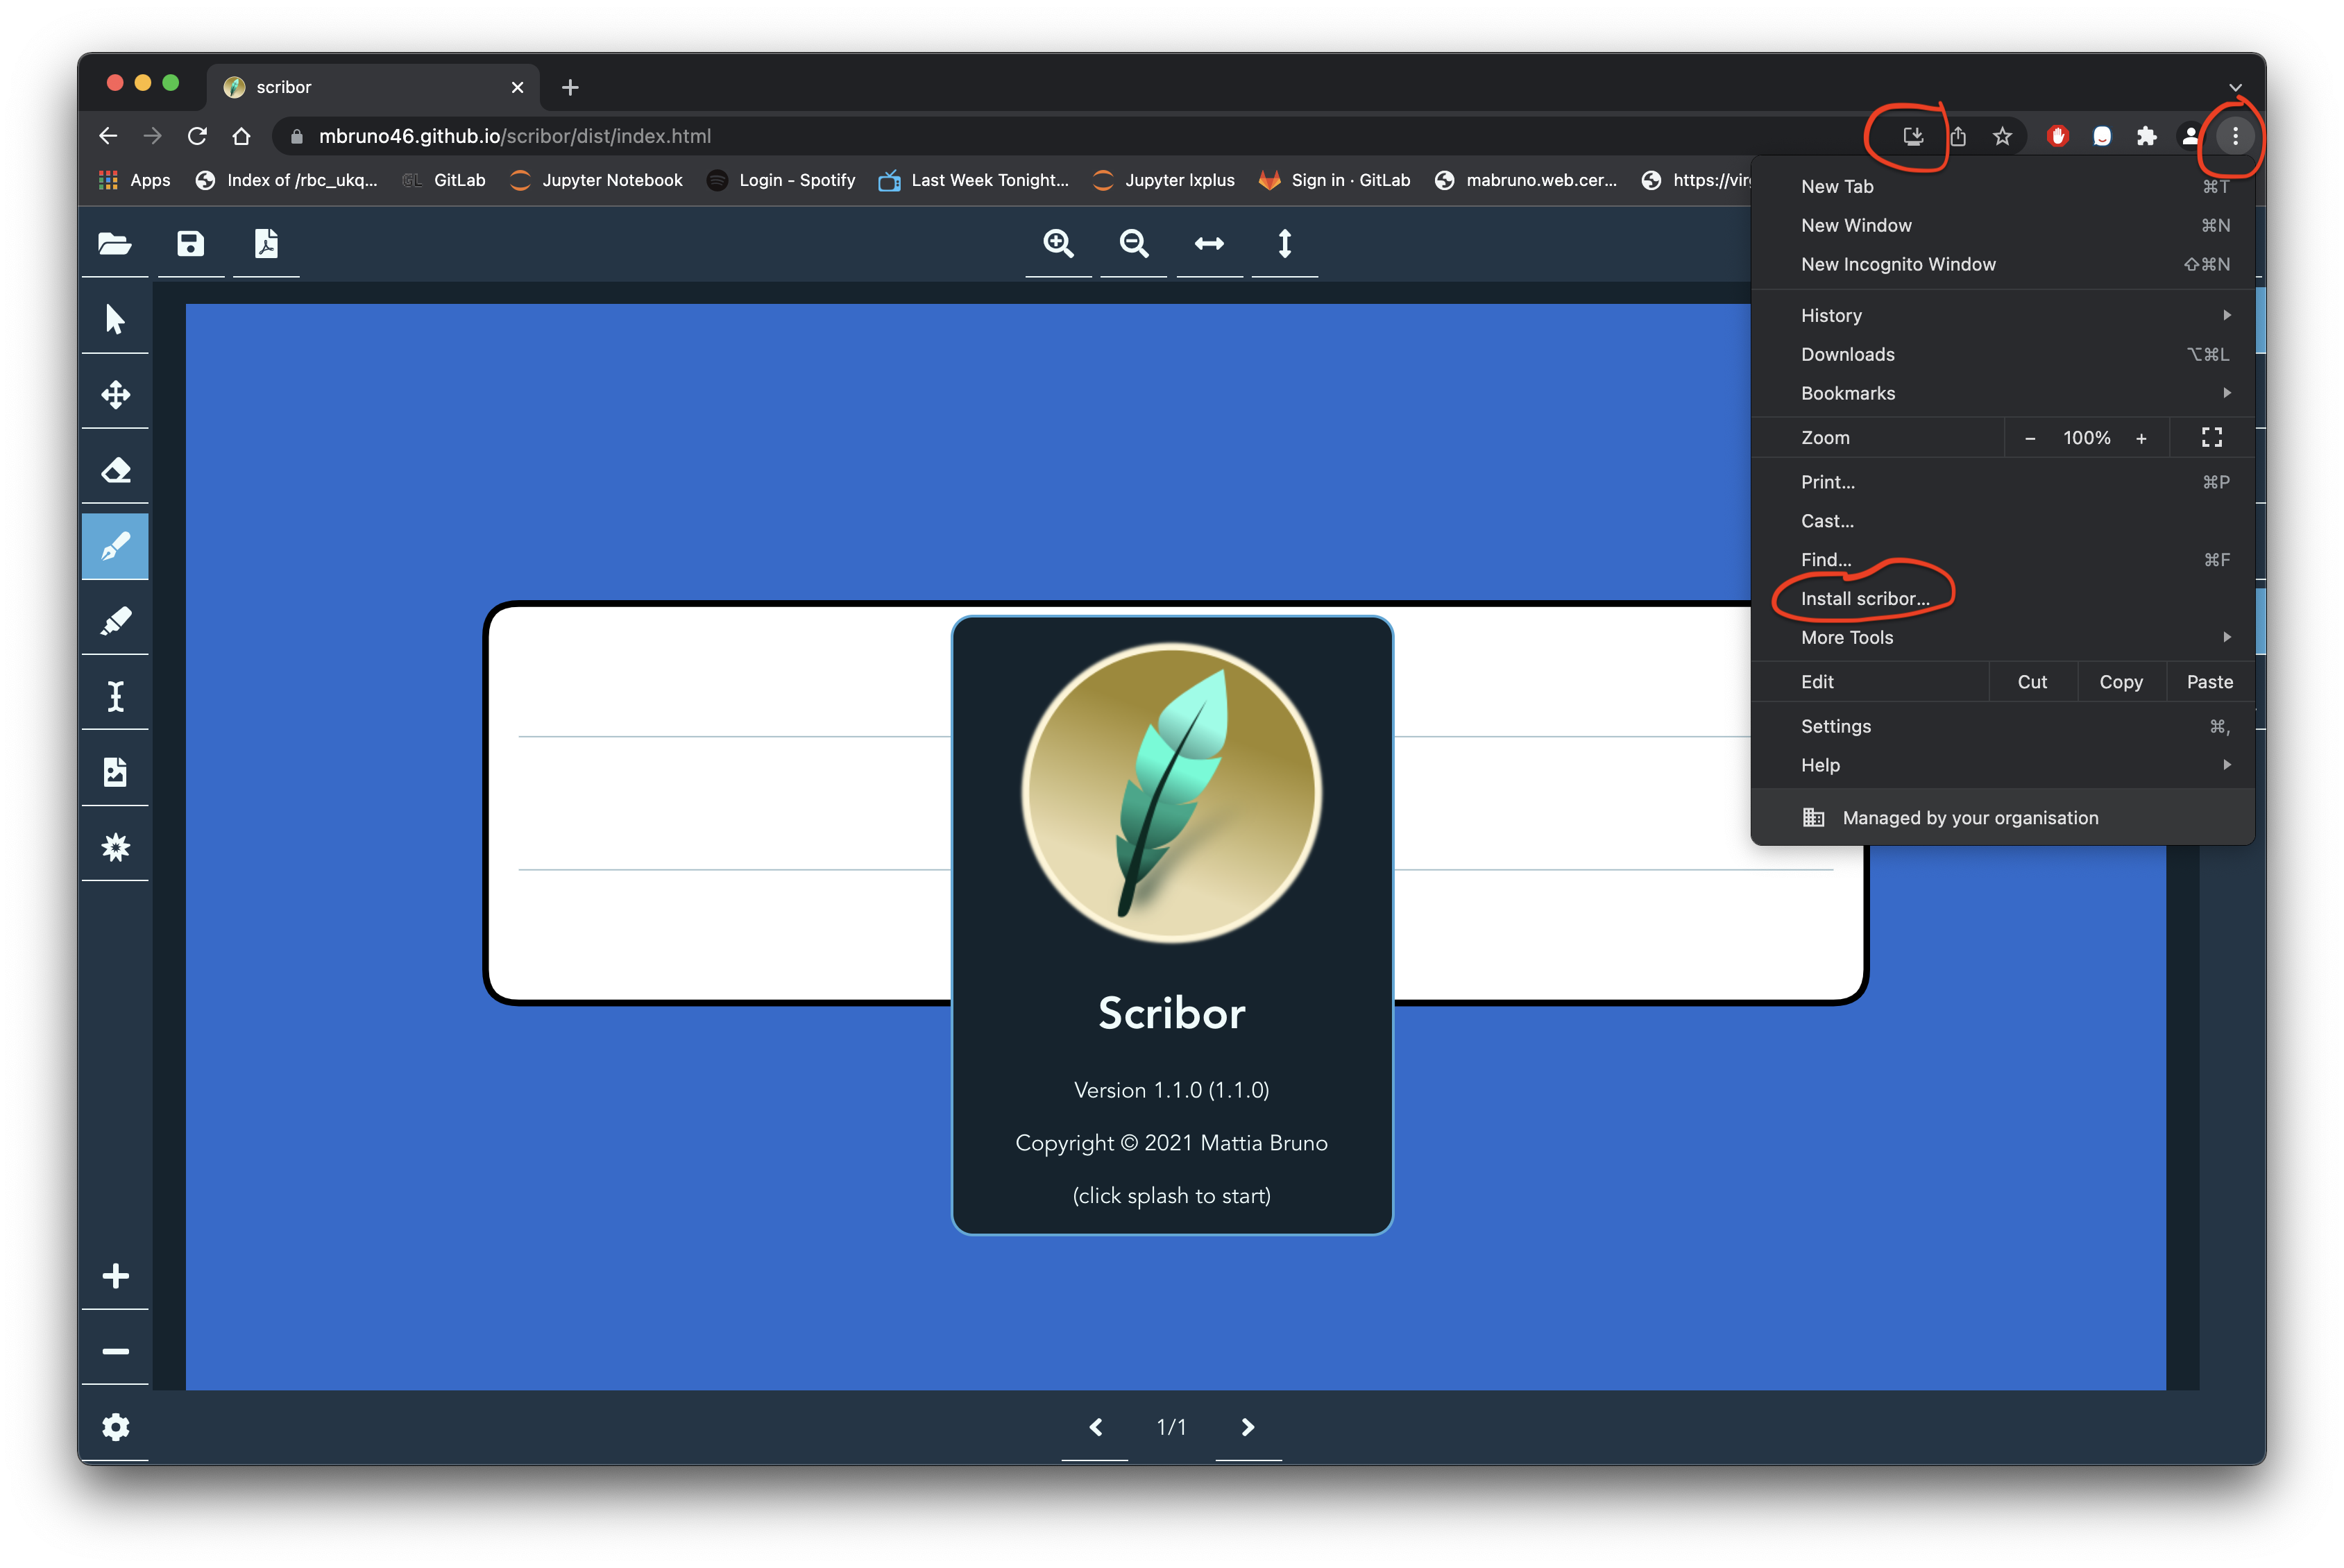Go to the browser home page
The height and width of the screenshot is (1568, 2344).
pyautogui.click(x=241, y=136)
